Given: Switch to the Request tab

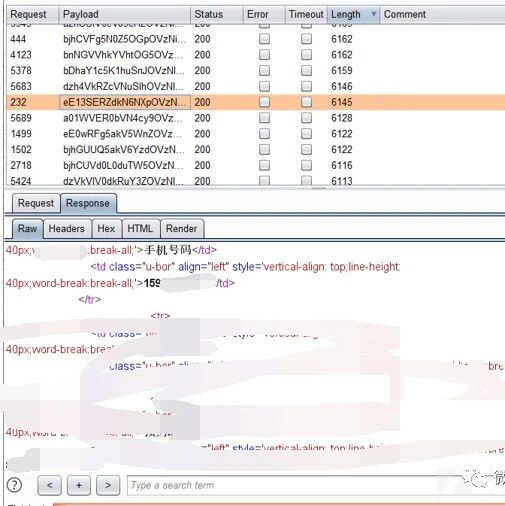Looking at the screenshot, I should [36, 203].
